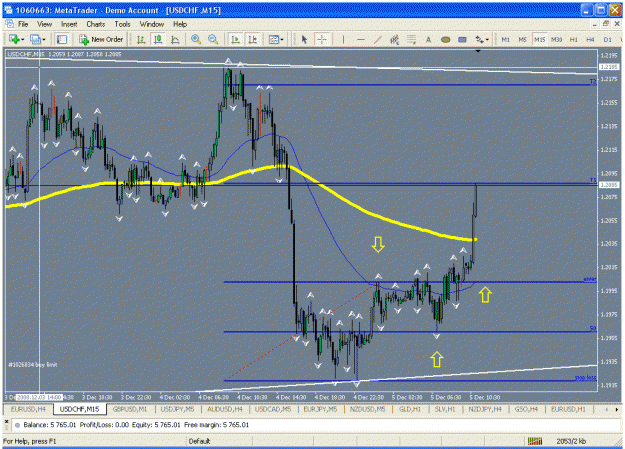The height and width of the screenshot is (449, 625).
Task: Switch to EURUSD,H4 chart tab
Action: click(x=28, y=409)
